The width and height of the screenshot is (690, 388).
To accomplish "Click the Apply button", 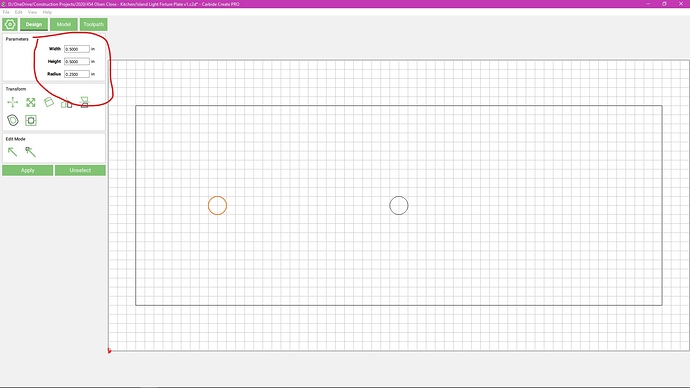I will (27, 170).
